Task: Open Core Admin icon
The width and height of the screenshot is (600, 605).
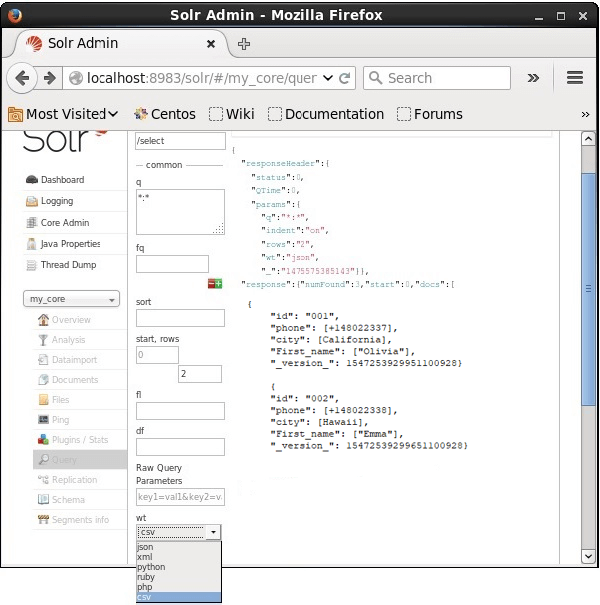Action: point(32,223)
